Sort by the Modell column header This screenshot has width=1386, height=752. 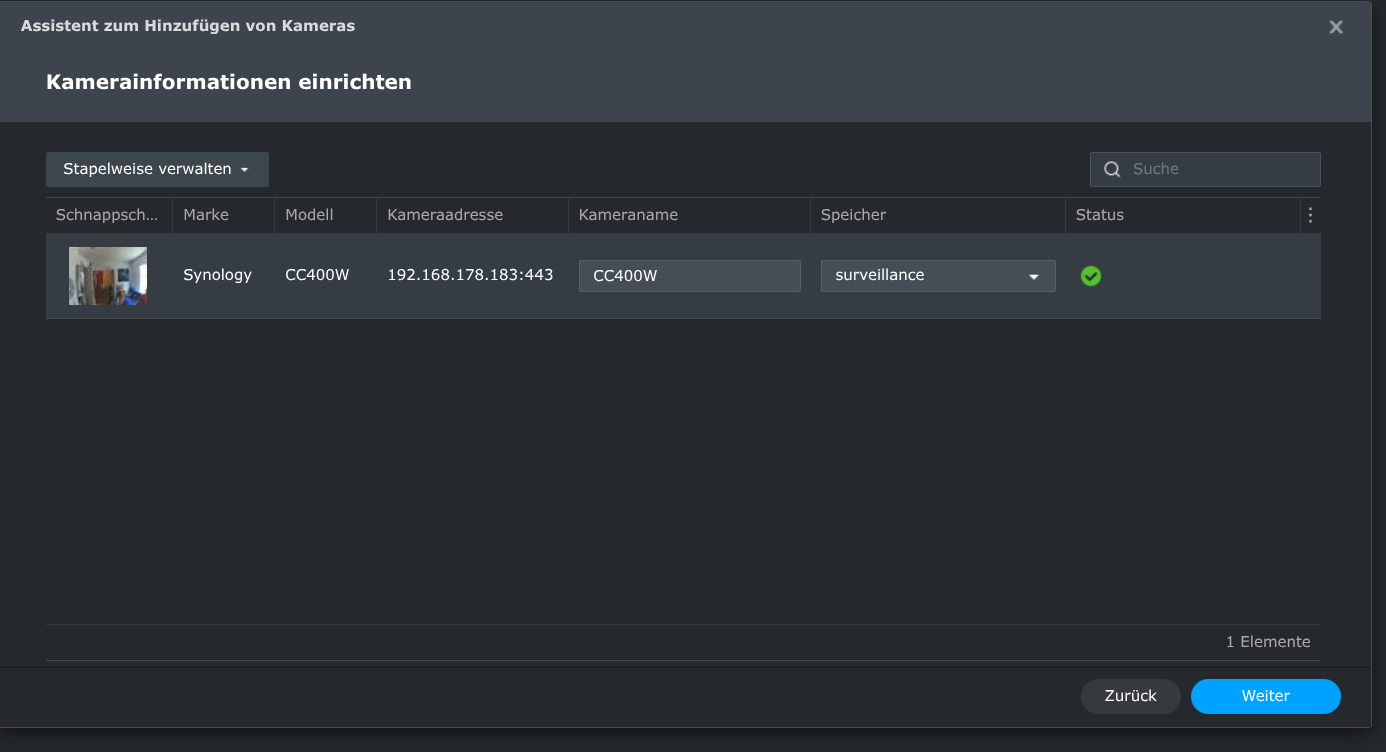[309, 215]
